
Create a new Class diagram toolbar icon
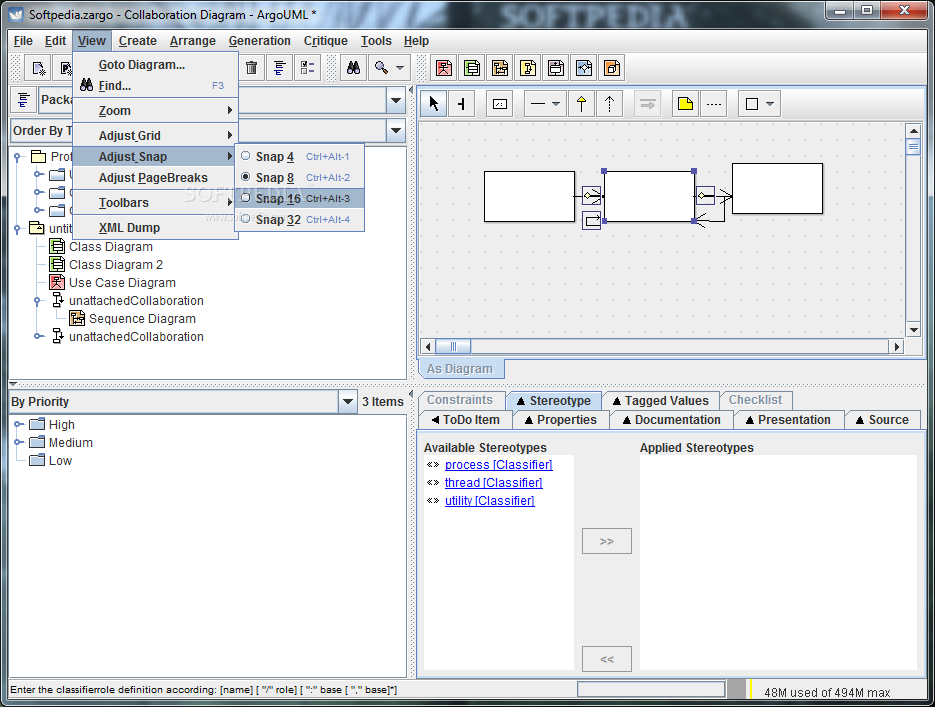click(x=472, y=68)
